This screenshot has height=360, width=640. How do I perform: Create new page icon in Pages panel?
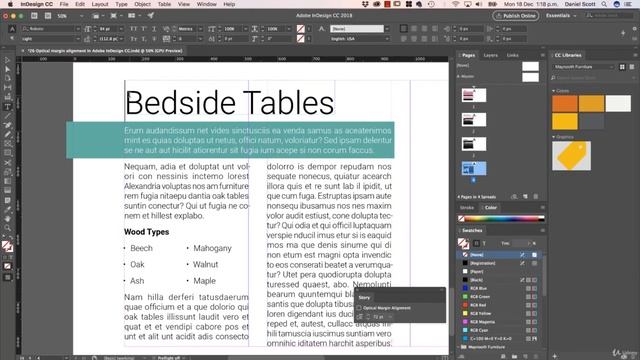(526, 197)
